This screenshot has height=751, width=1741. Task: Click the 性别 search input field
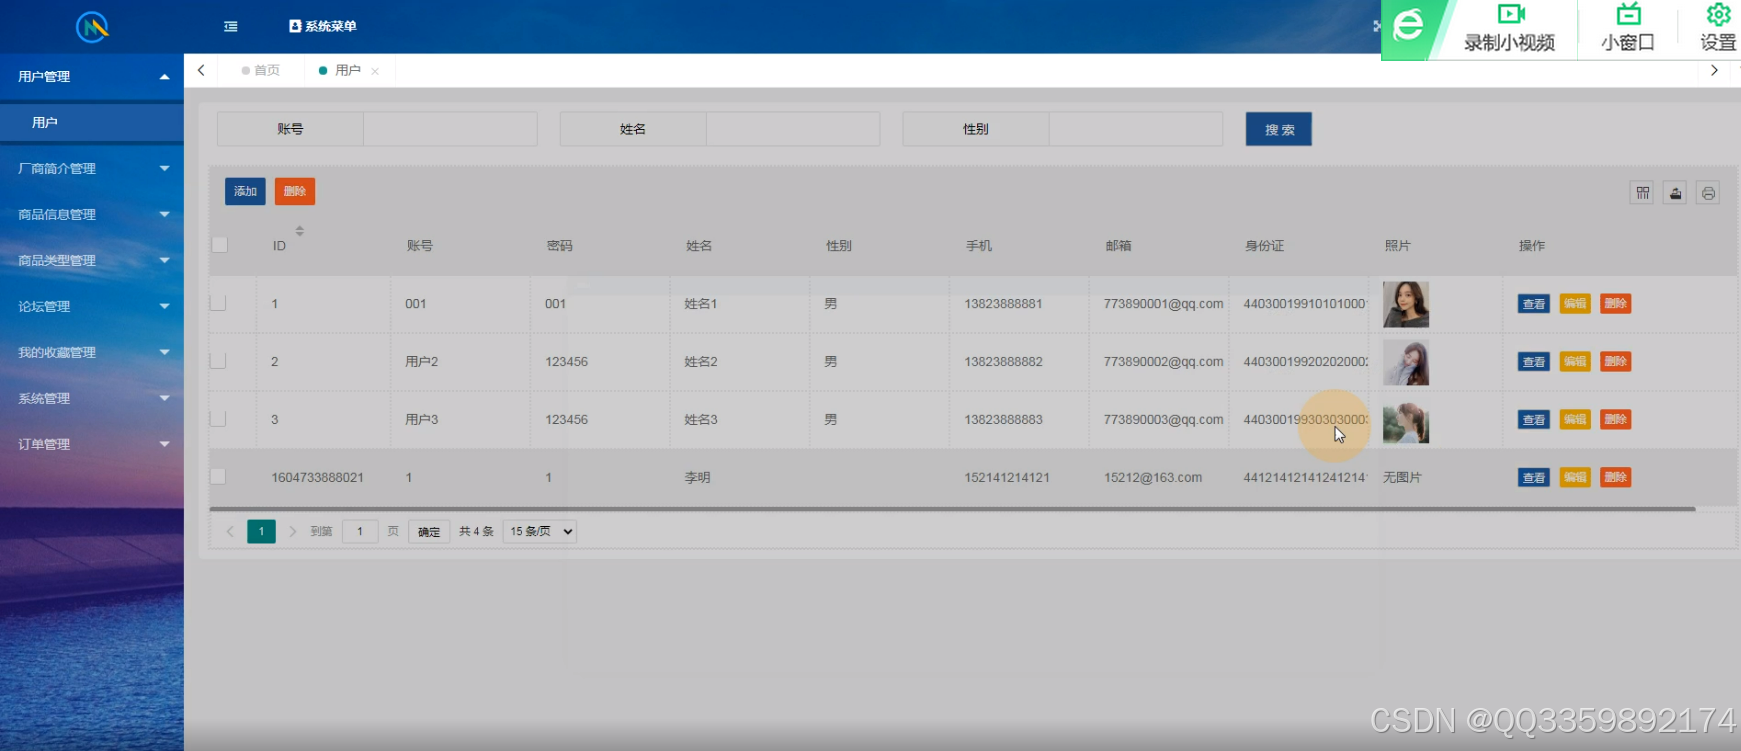coord(1136,129)
